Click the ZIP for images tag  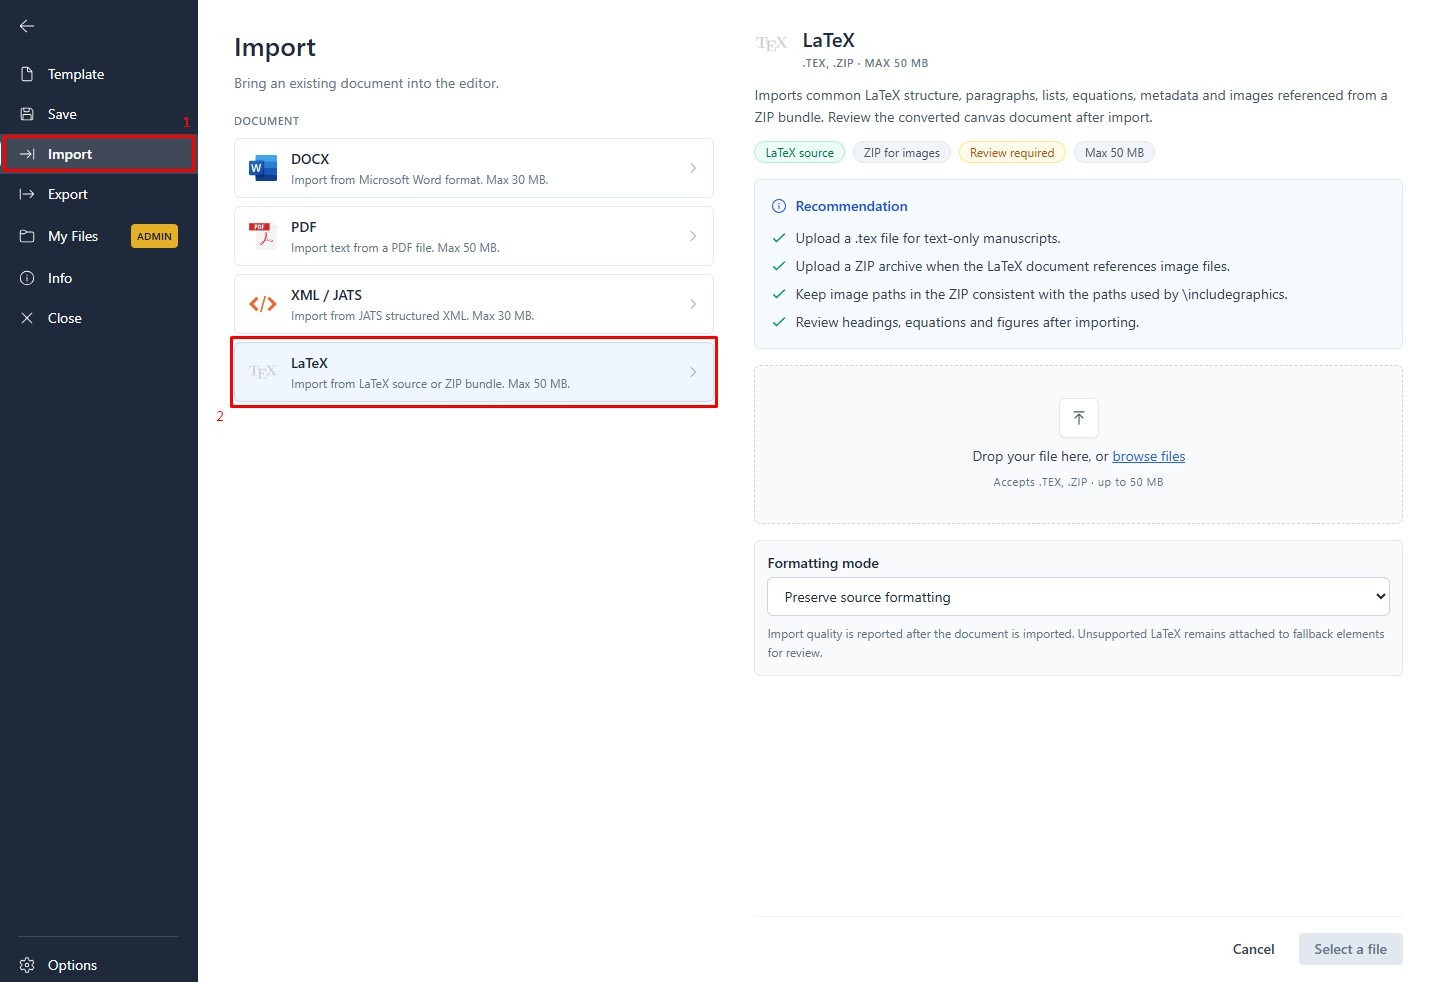point(902,152)
